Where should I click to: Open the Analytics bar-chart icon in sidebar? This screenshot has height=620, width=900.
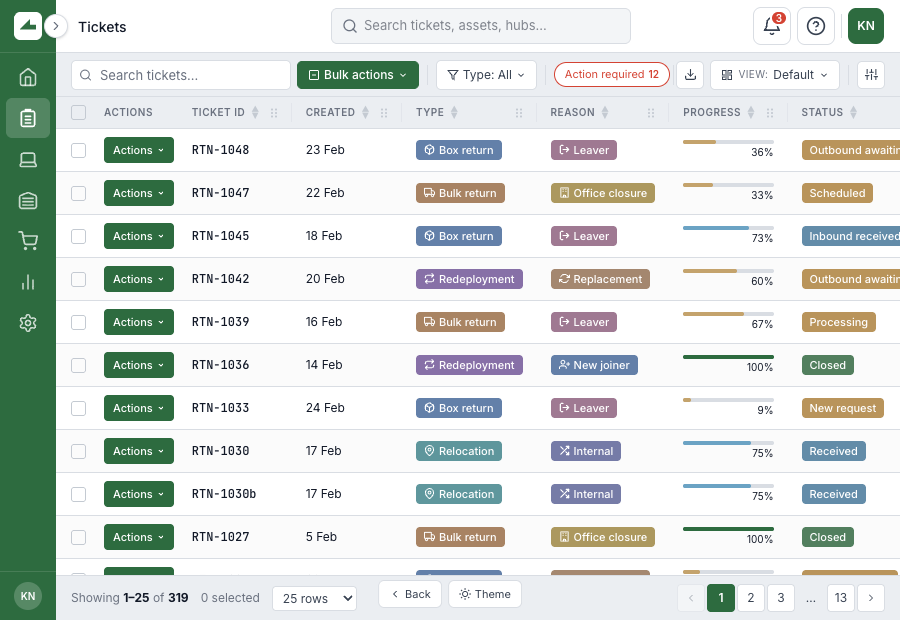click(x=27, y=281)
